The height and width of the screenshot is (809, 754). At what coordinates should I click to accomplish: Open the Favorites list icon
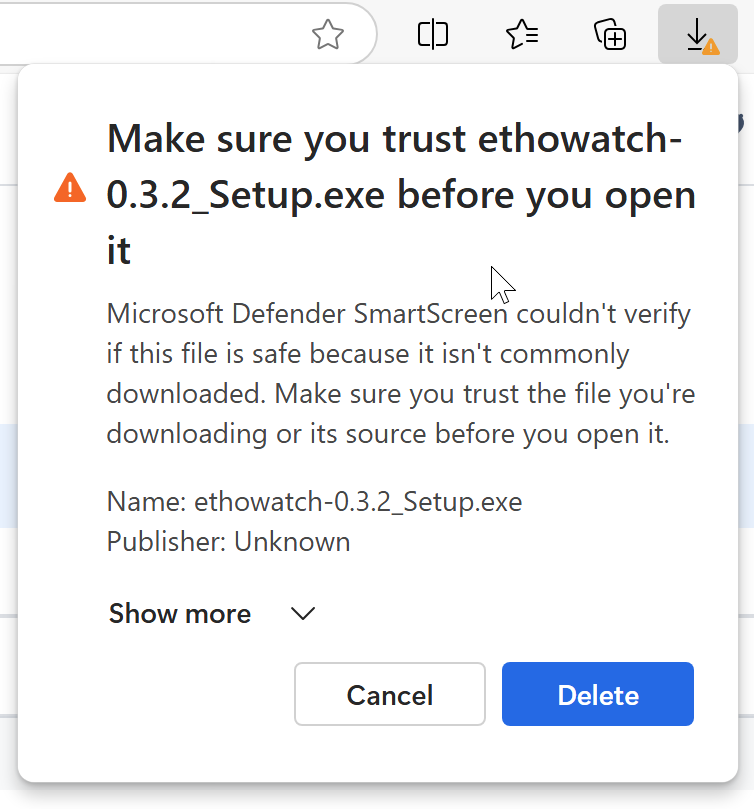click(x=521, y=35)
